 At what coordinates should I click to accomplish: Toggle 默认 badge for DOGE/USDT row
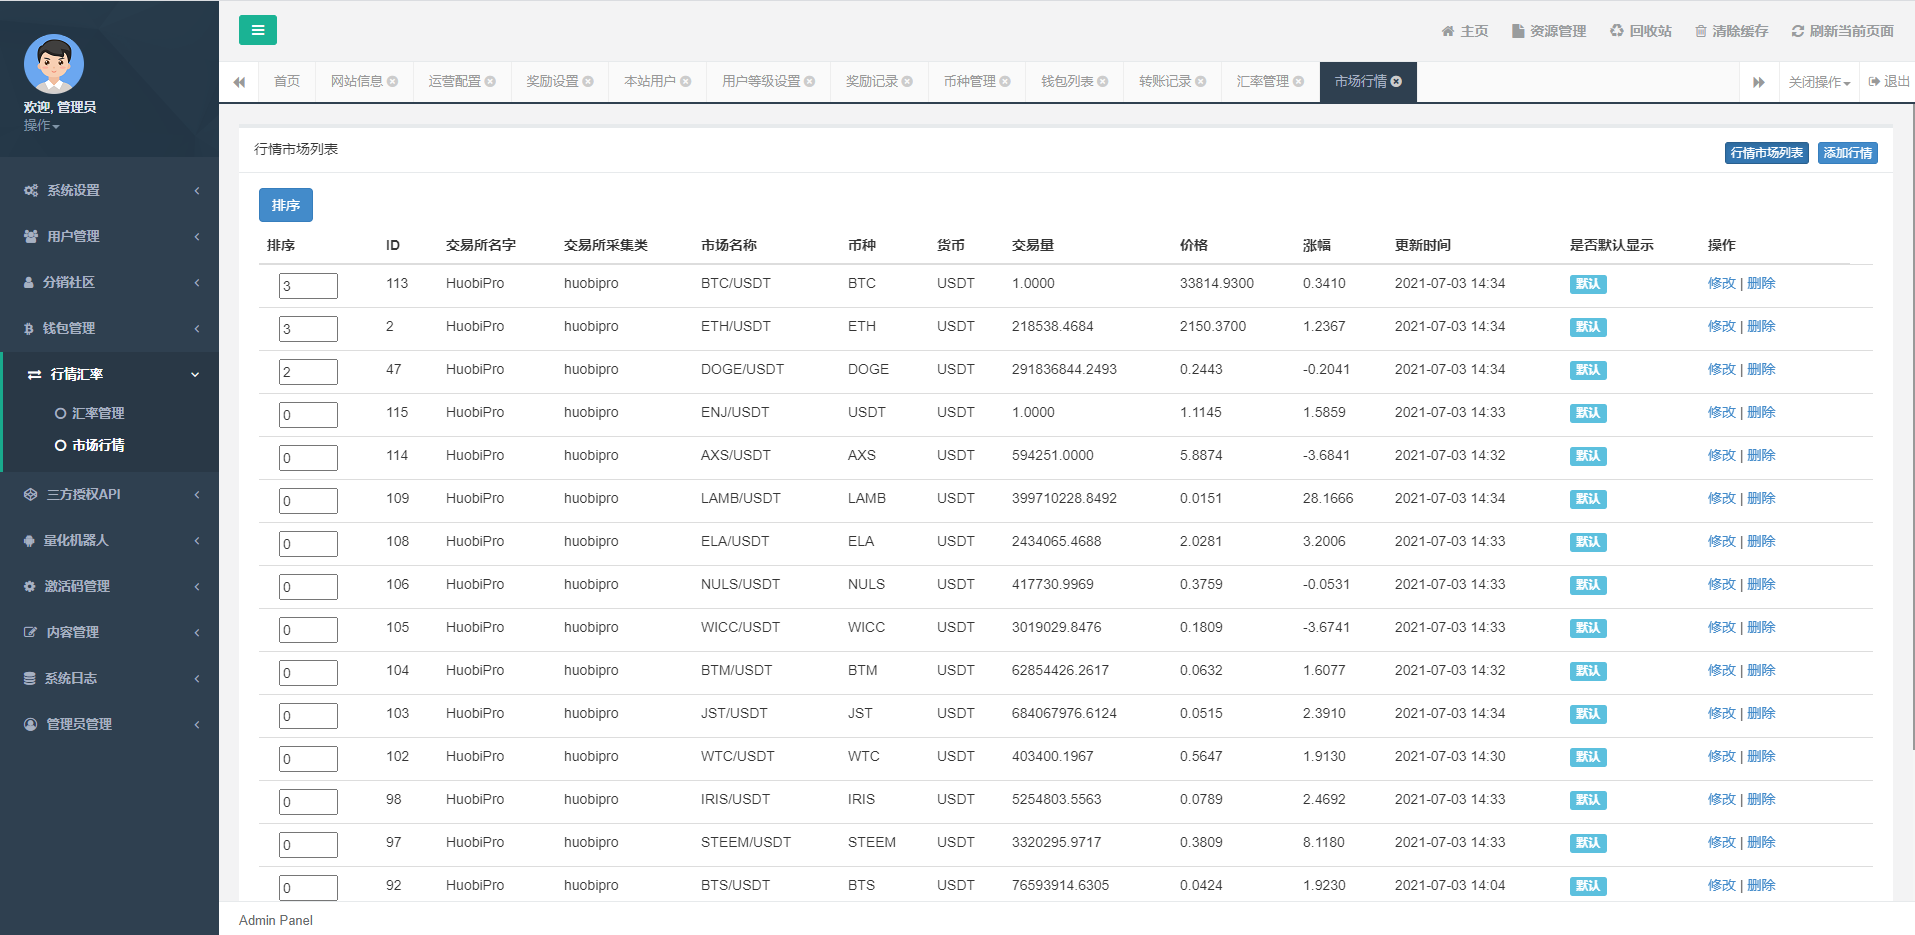pos(1587,370)
